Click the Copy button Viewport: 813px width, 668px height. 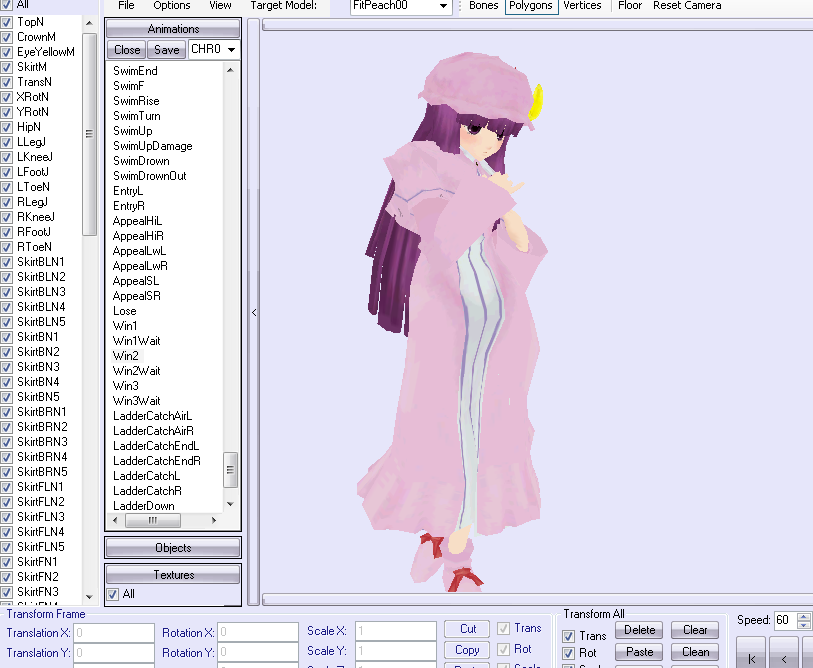coord(468,650)
